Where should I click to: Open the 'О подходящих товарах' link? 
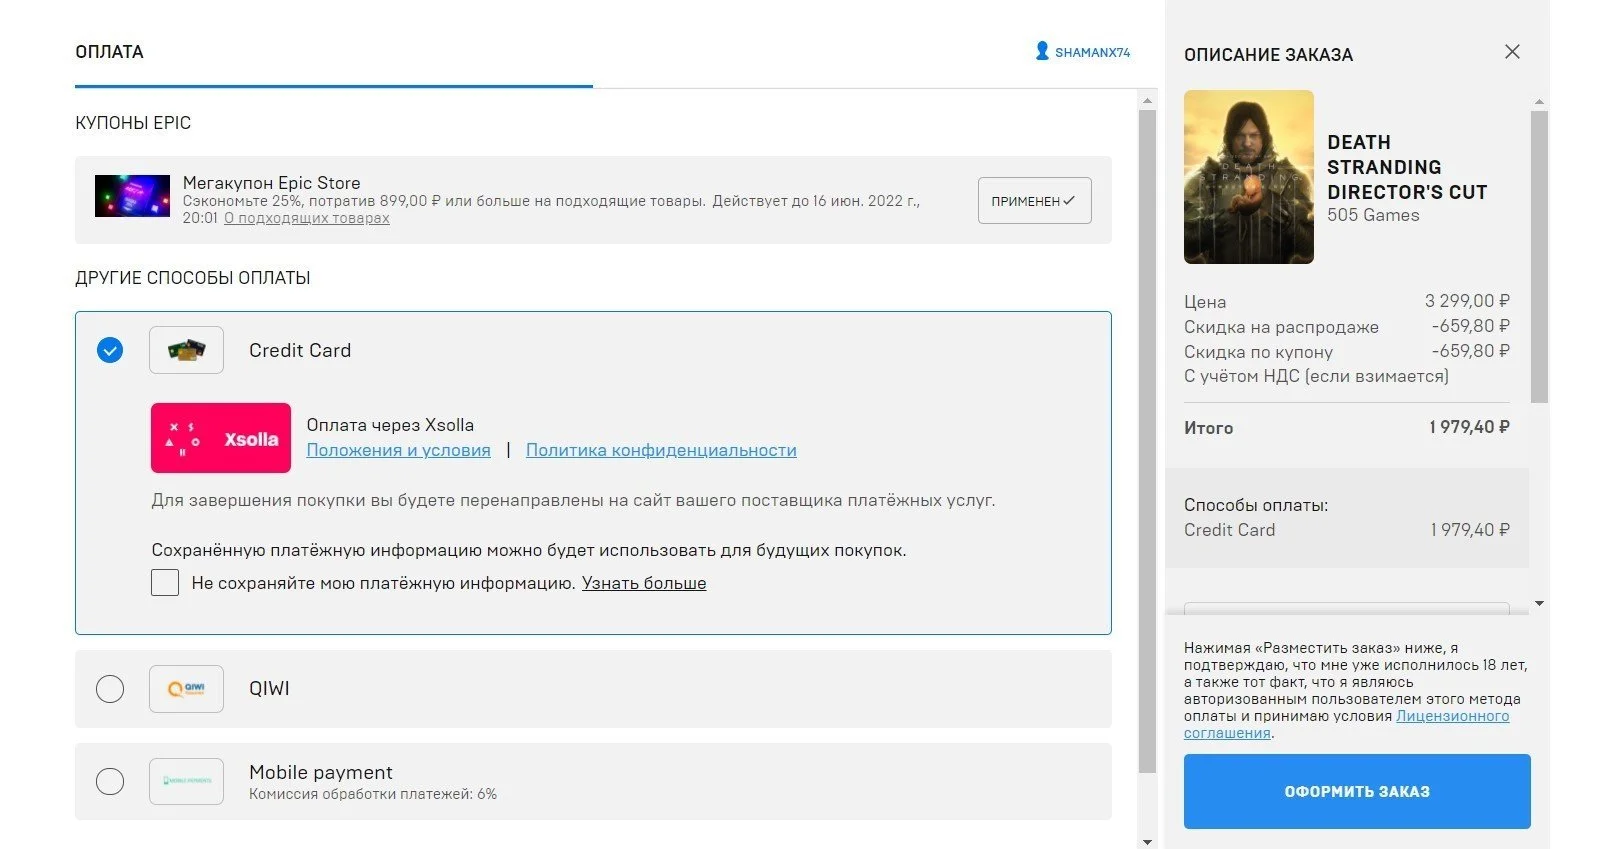point(307,218)
